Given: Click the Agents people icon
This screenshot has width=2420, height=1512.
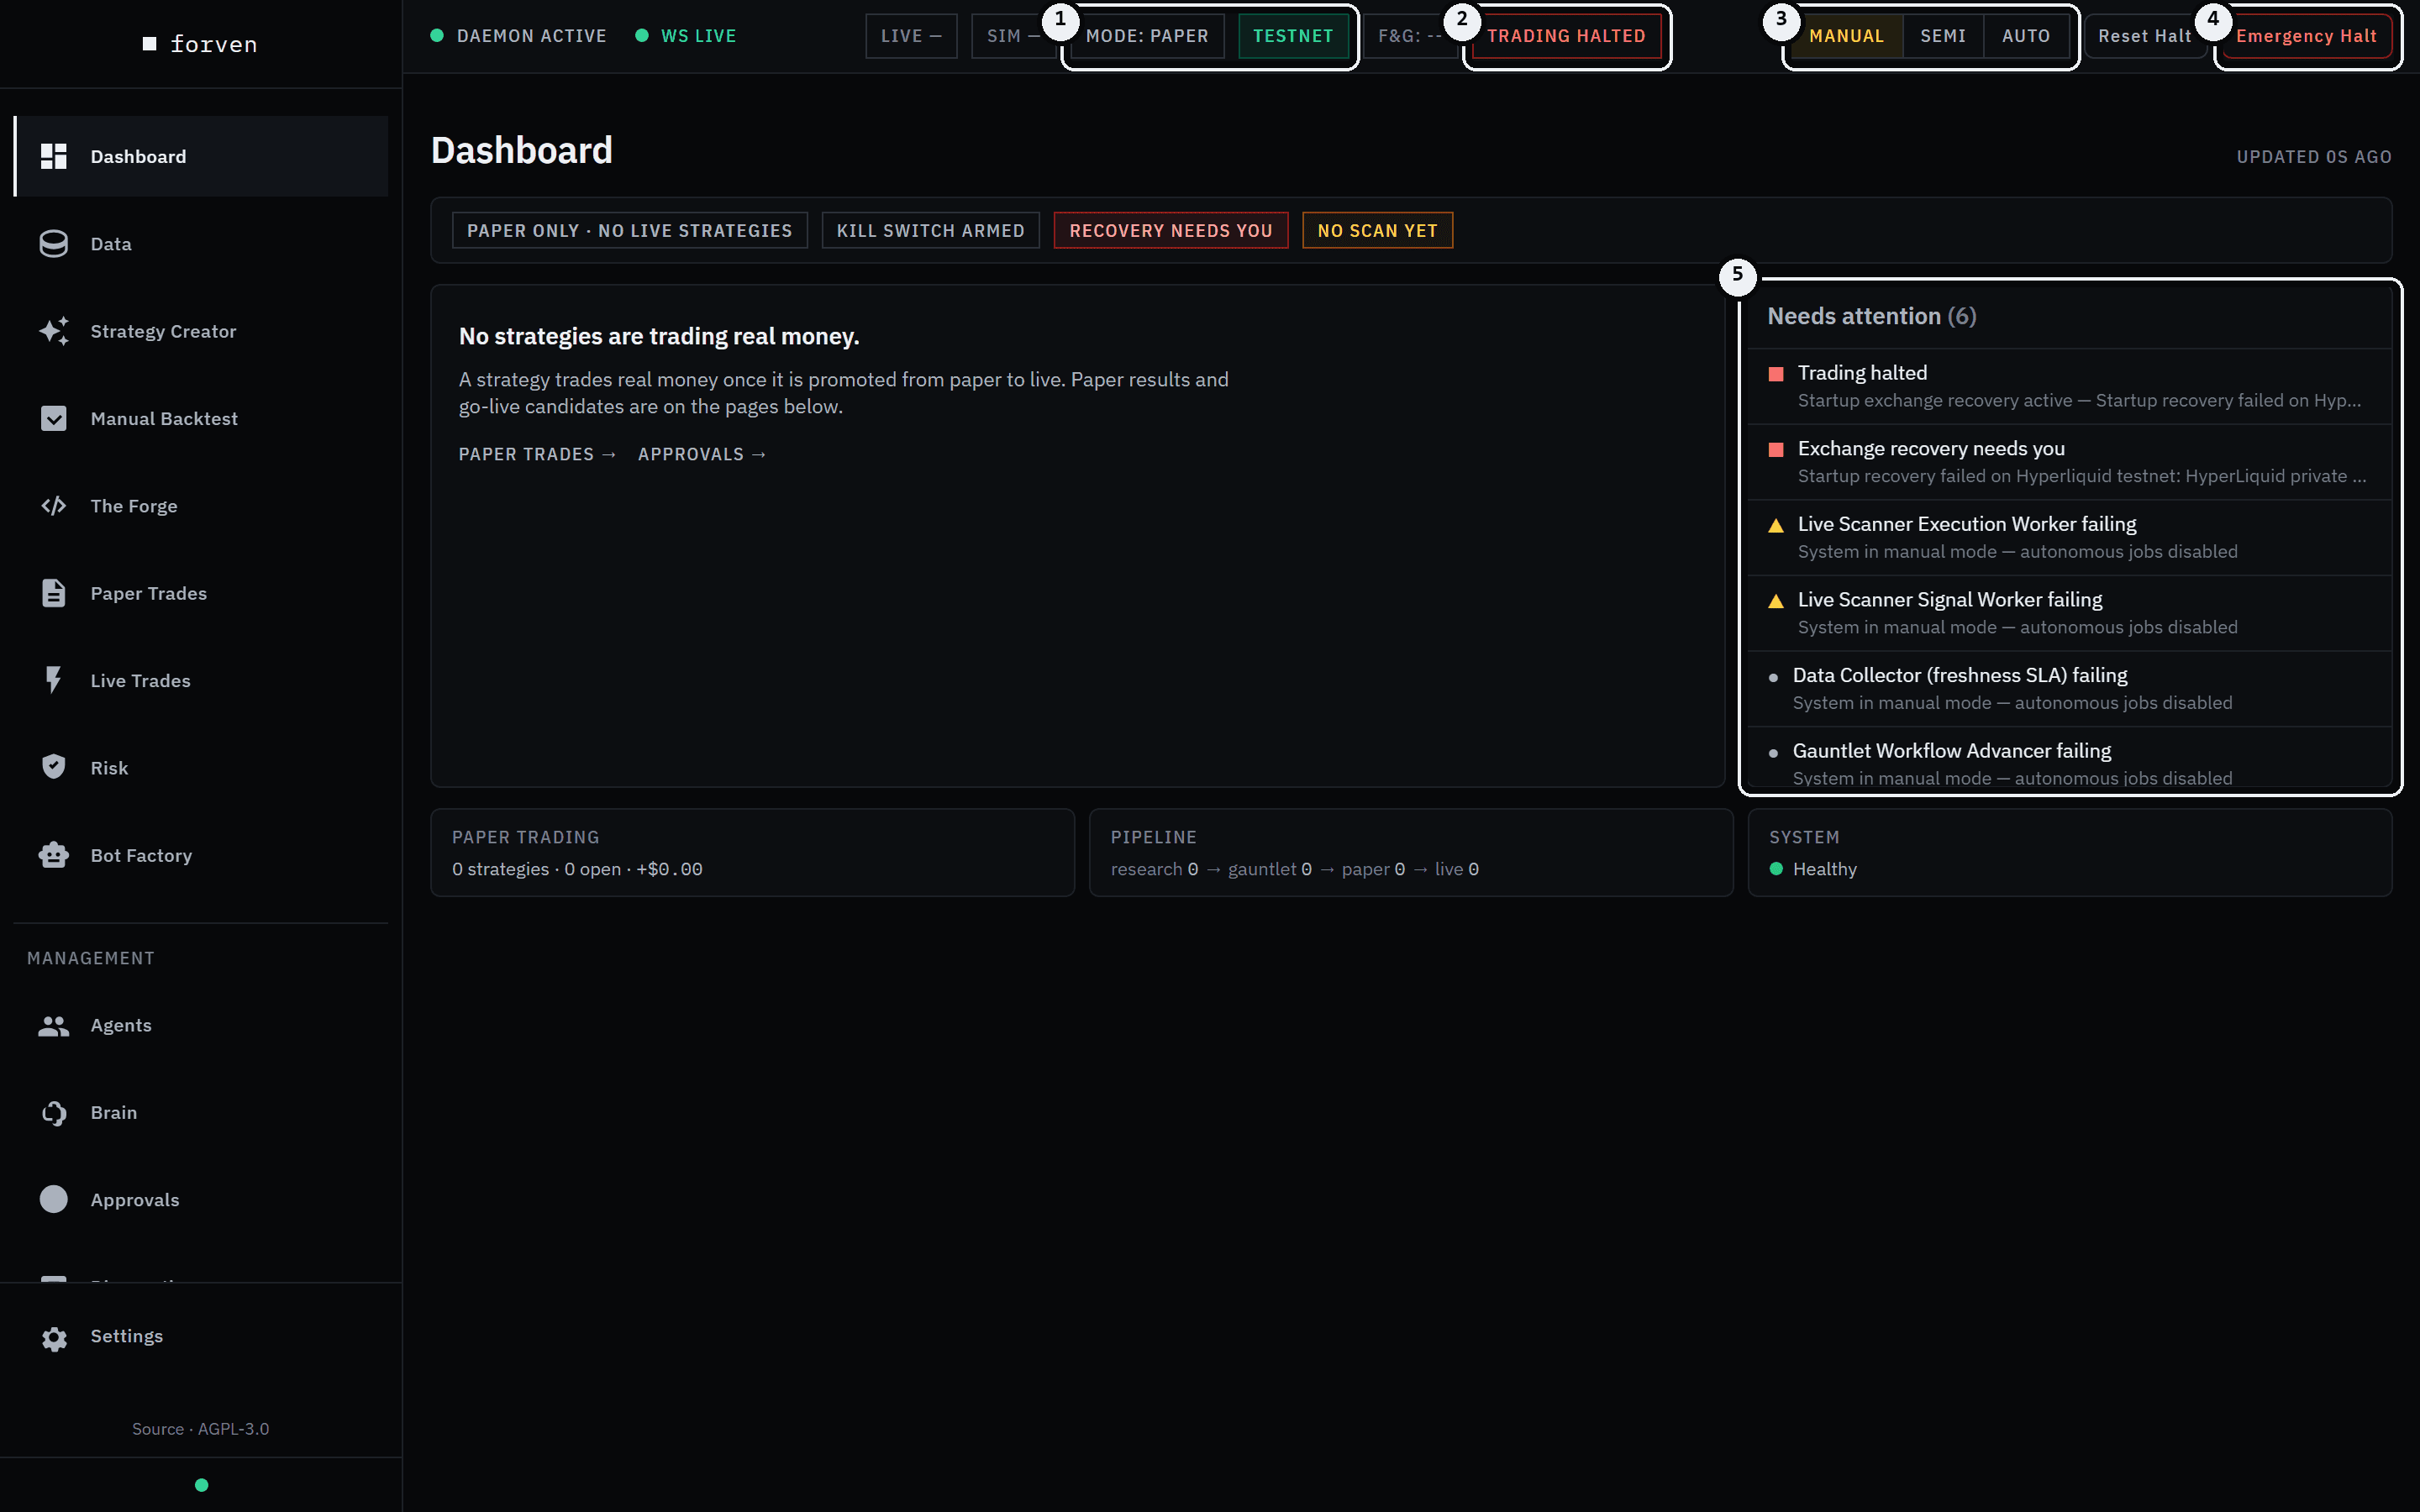Looking at the screenshot, I should (54, 1025).
